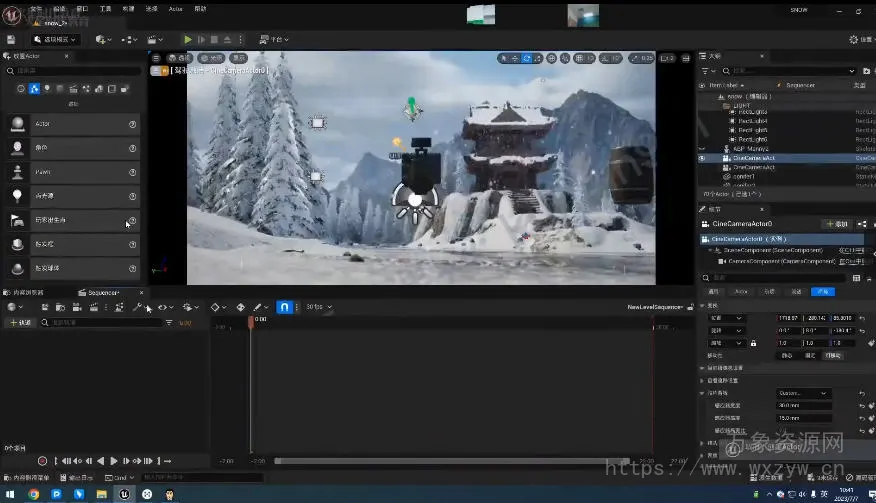
Task: Open the selection mode dropdown
Action: [55, 39]
